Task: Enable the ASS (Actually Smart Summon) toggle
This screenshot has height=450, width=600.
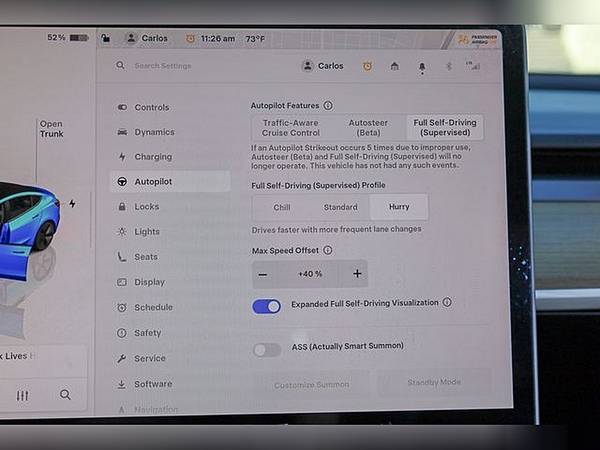Action: (x=267, y=349)
